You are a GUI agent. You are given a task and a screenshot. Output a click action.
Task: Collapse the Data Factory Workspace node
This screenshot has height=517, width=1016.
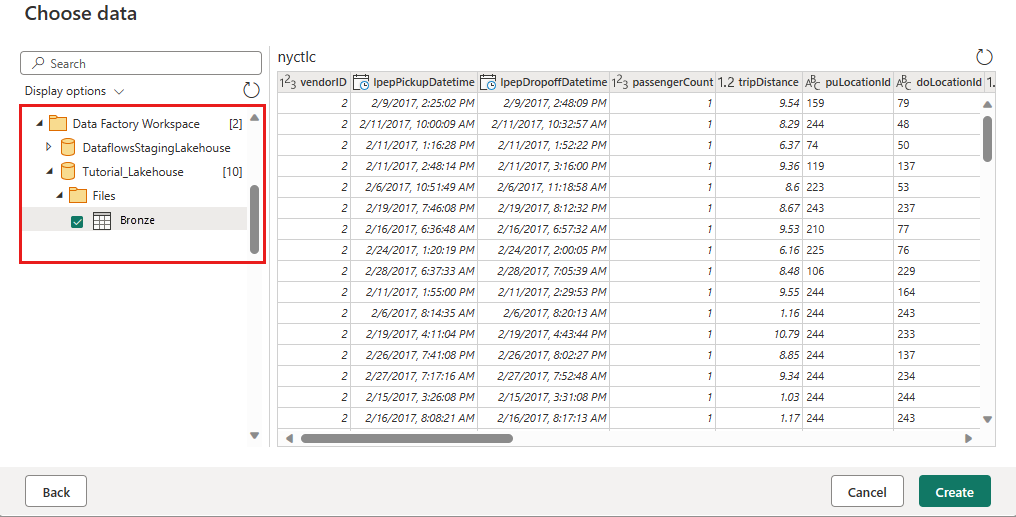pyautogui.click(x=40, y=123)
